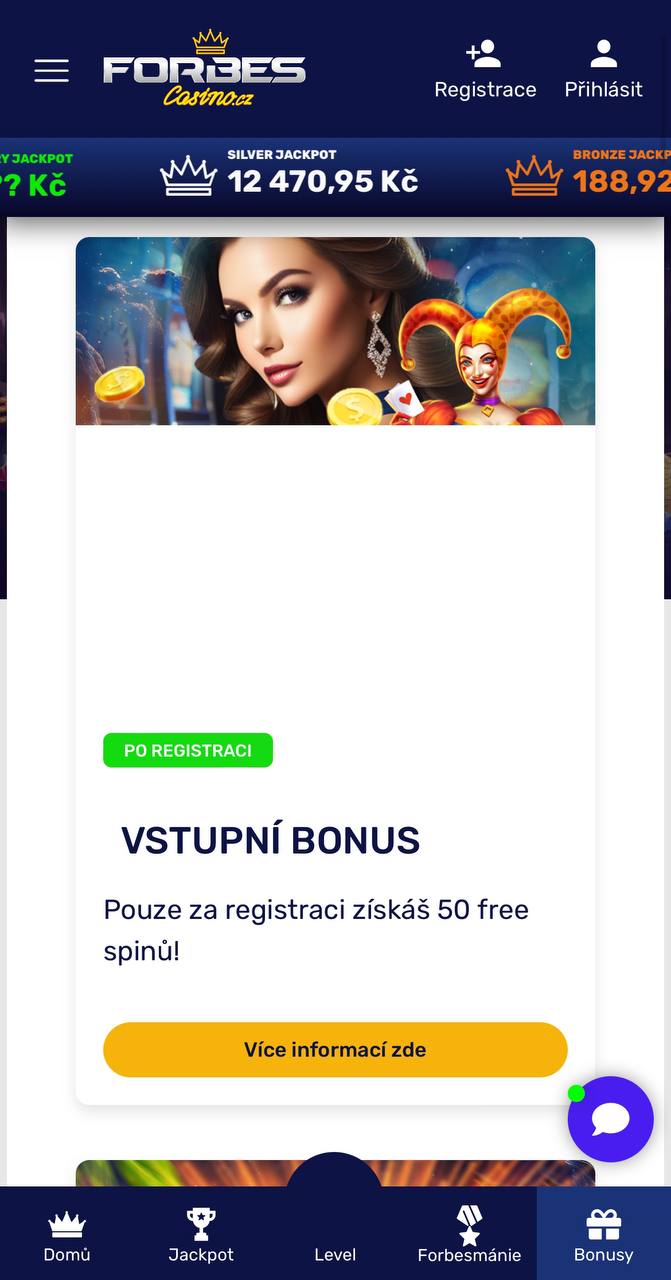Tap the Forbes Casino logo
This screenshot has width=671, height=1280.
pos(204,68)
